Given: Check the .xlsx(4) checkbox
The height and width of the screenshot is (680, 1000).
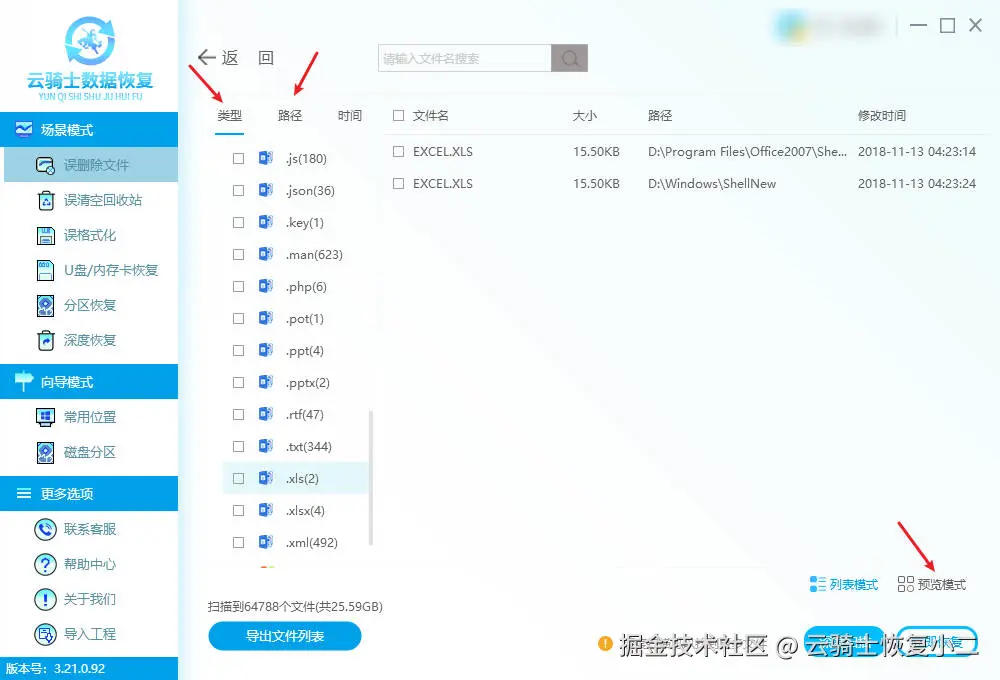Looking at the screenshot, I should (x=239, y=510).
